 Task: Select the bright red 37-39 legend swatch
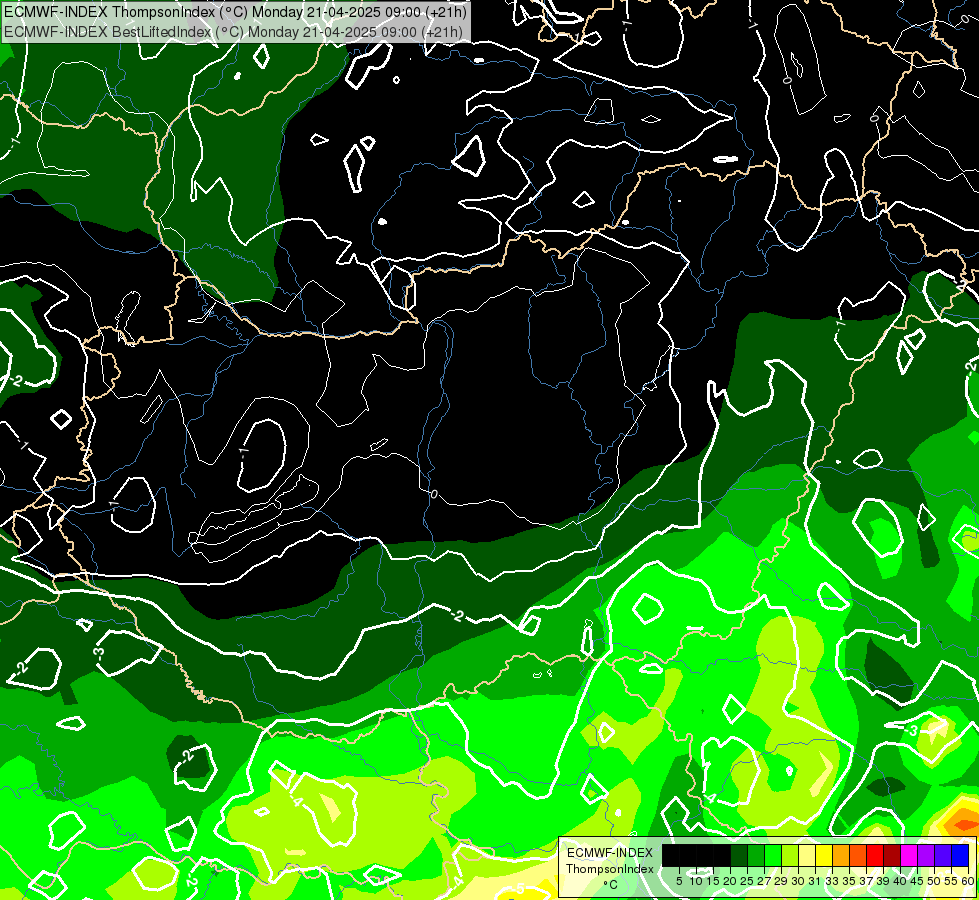pos(875,856)
